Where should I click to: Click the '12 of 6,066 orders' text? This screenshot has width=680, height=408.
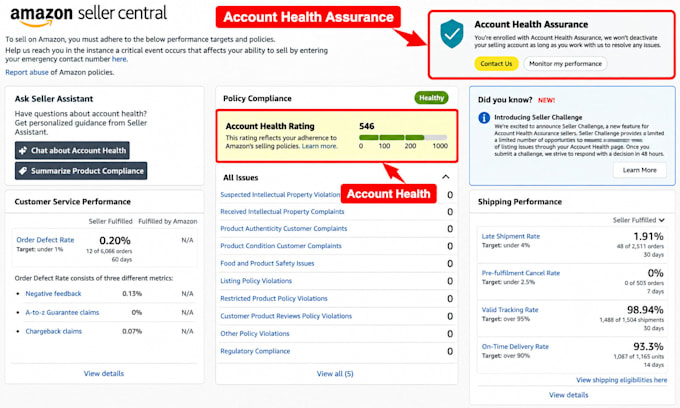[109, 251]
